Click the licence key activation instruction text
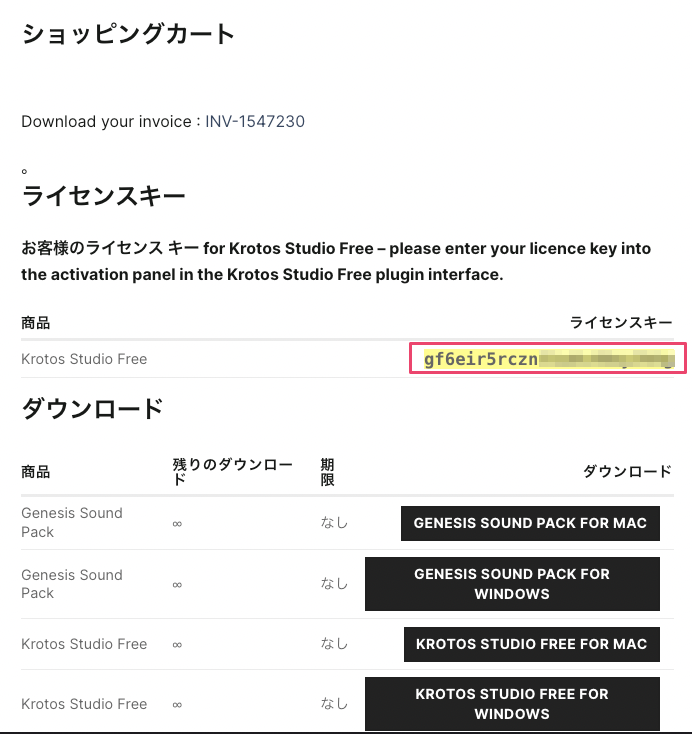Image resolution: width=692 pixels, height=734 pixels. [x=336, y=261]
